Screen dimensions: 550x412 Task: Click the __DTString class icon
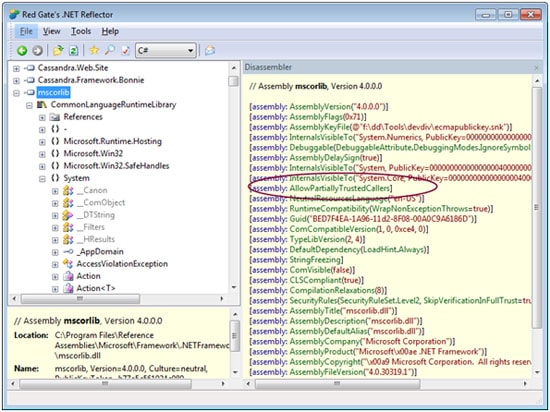coord(68,215)
